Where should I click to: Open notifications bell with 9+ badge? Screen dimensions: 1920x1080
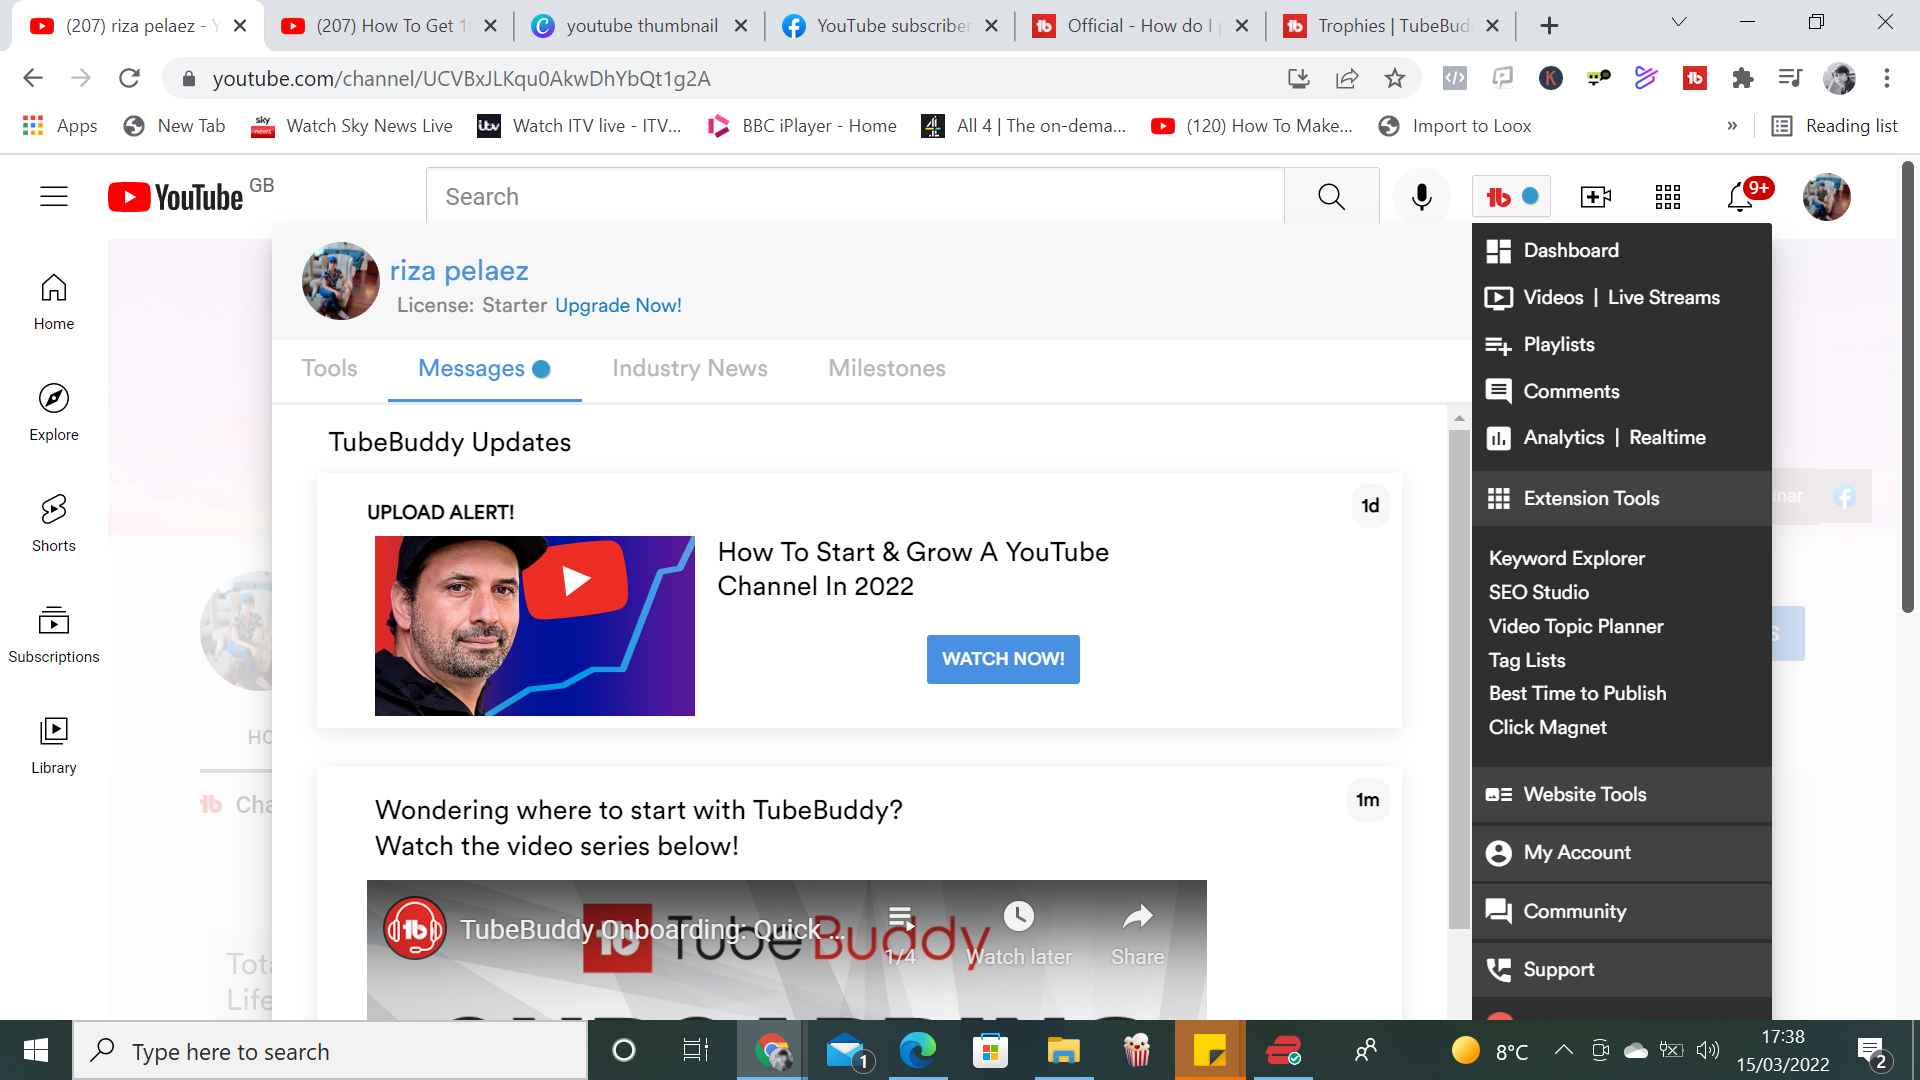pos(1741,197)
